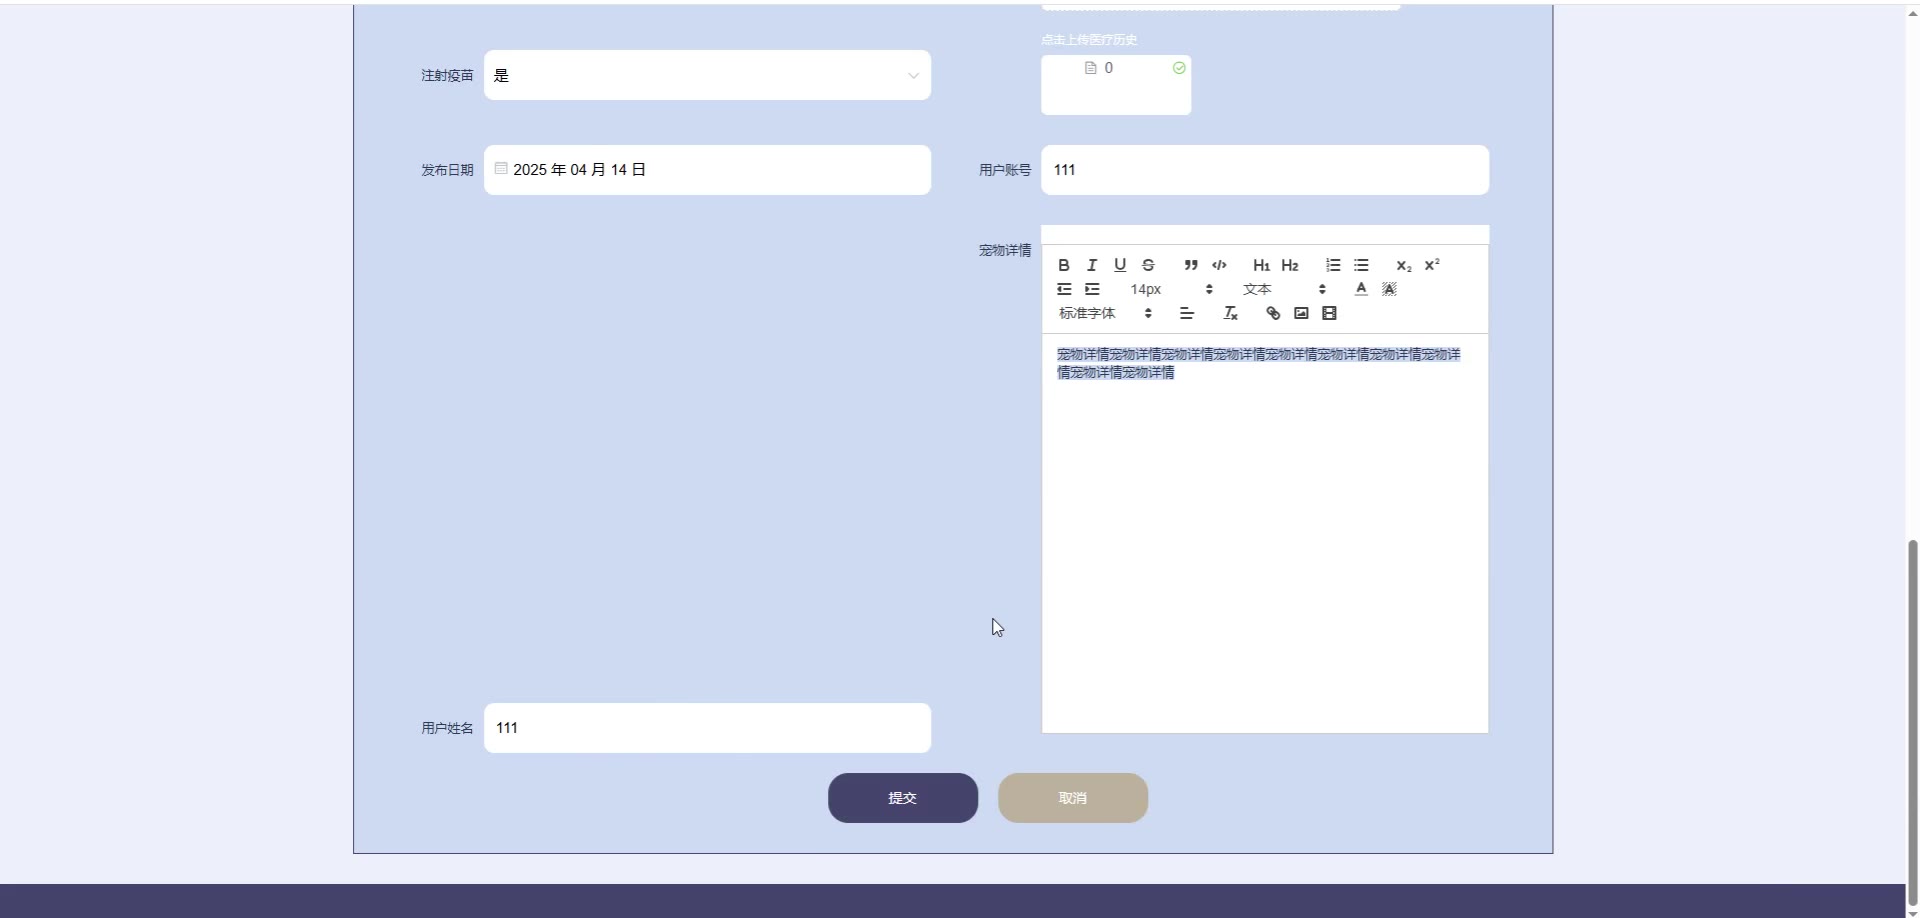Open the text background color picker
1920x918 pixels.
tap(1389, 289)
